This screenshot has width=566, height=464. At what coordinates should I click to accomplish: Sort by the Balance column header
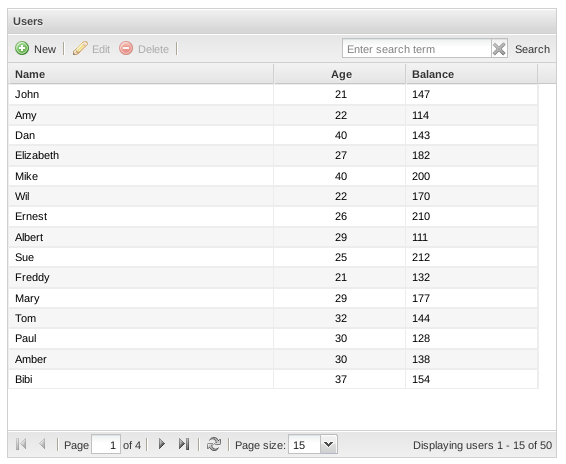[472, 74]
